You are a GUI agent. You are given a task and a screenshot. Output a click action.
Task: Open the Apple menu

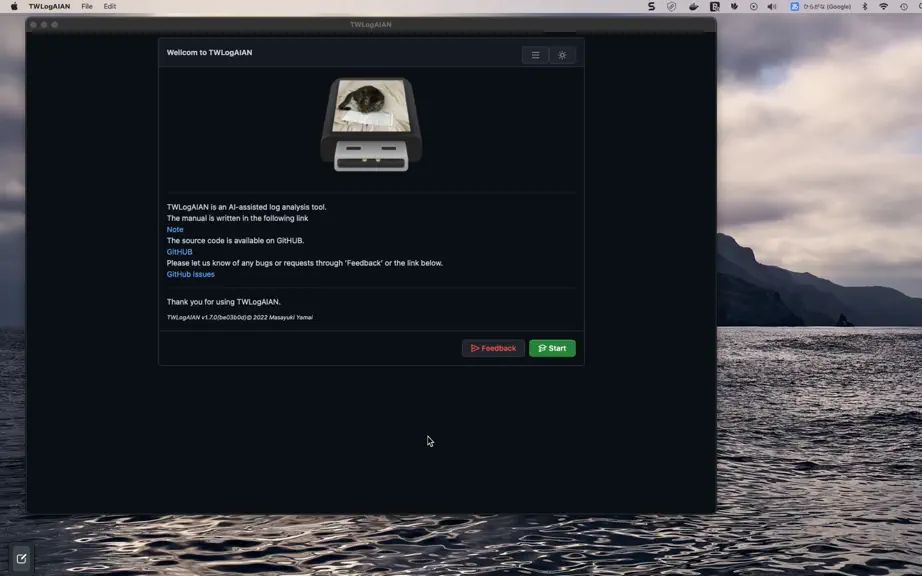point(14,6)
